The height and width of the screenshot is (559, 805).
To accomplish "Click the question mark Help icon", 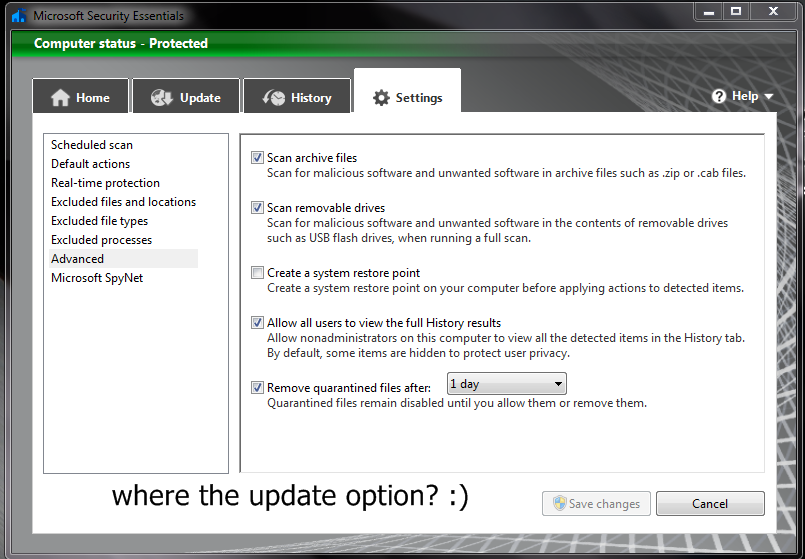I will point(719,96).
